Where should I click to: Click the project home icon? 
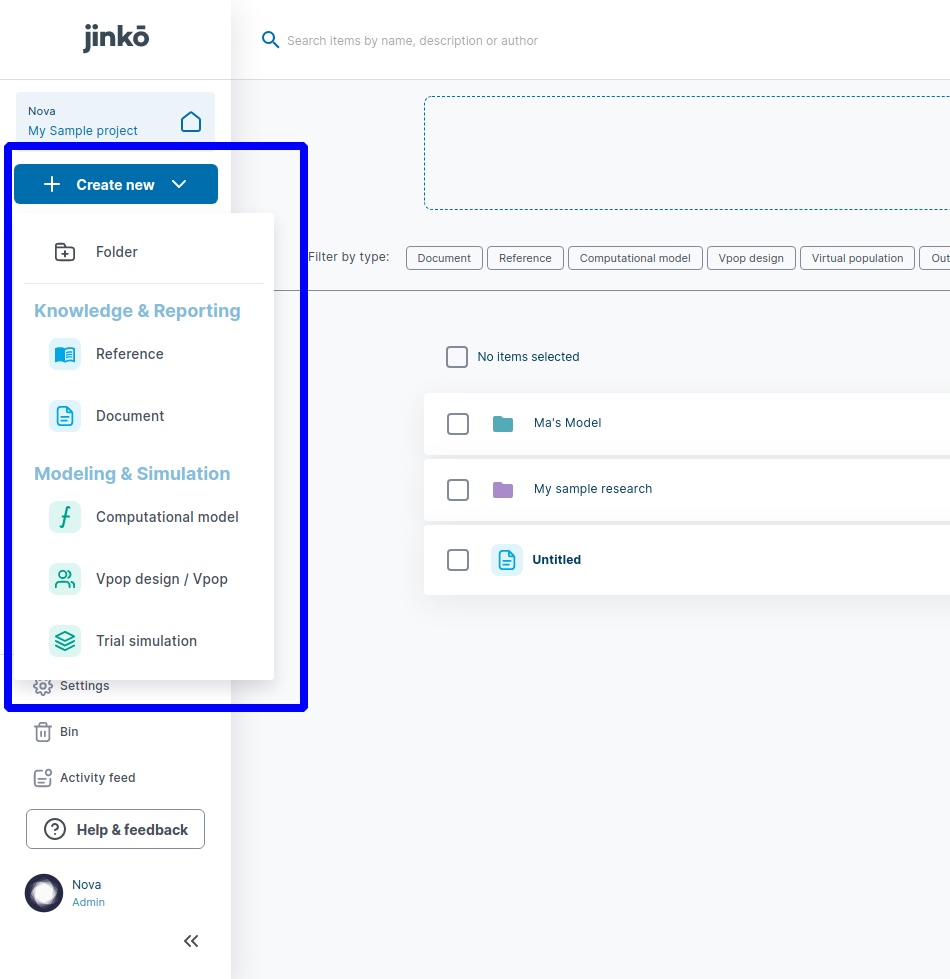[190, 122]
